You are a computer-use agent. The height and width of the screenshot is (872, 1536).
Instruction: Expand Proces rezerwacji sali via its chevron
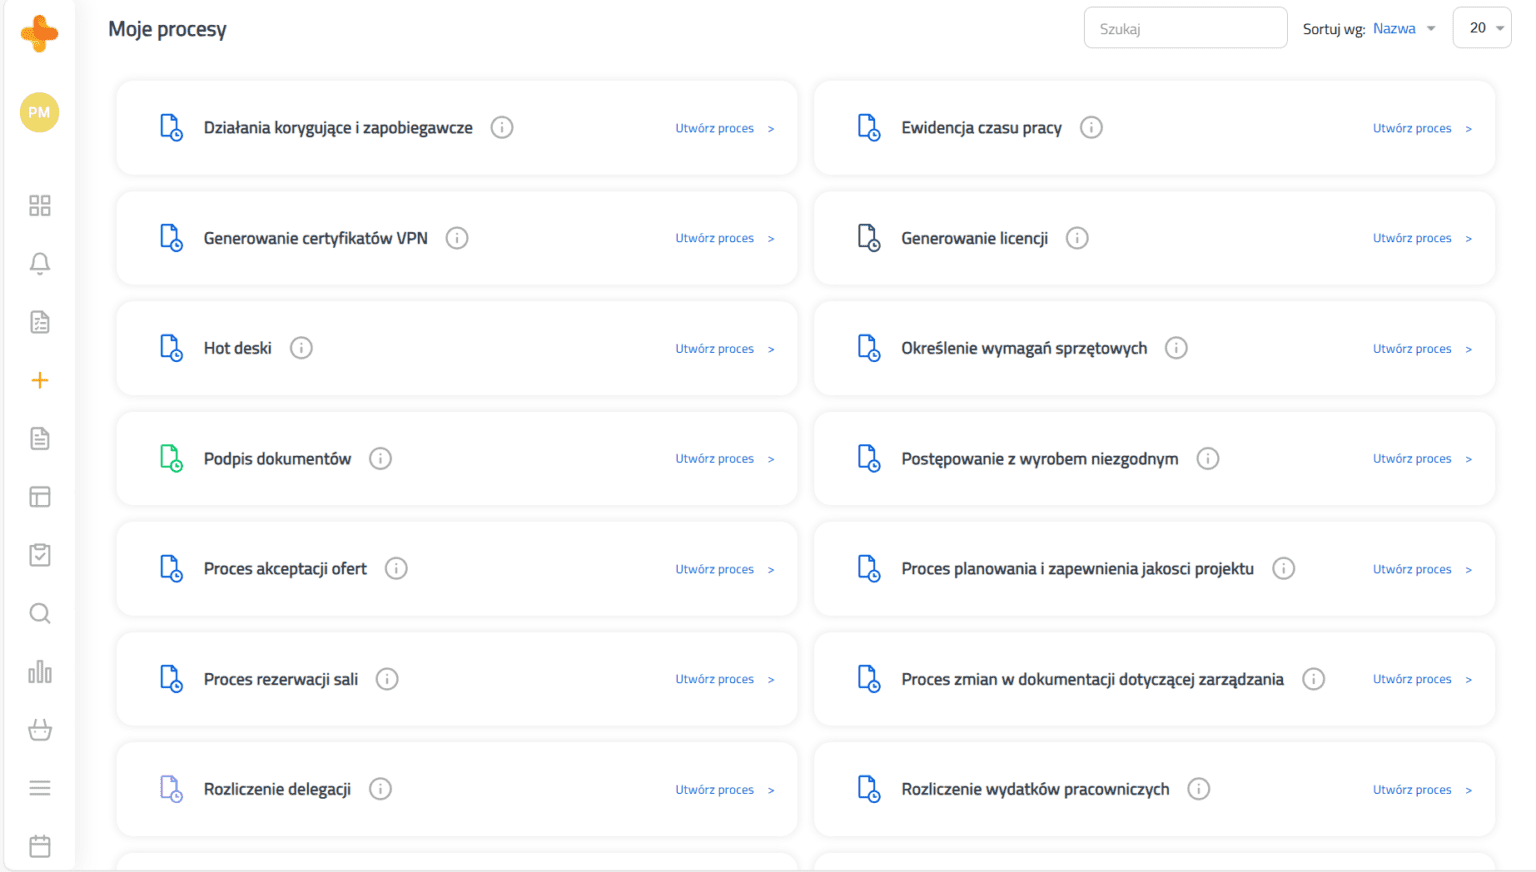(x=770, y=678)
